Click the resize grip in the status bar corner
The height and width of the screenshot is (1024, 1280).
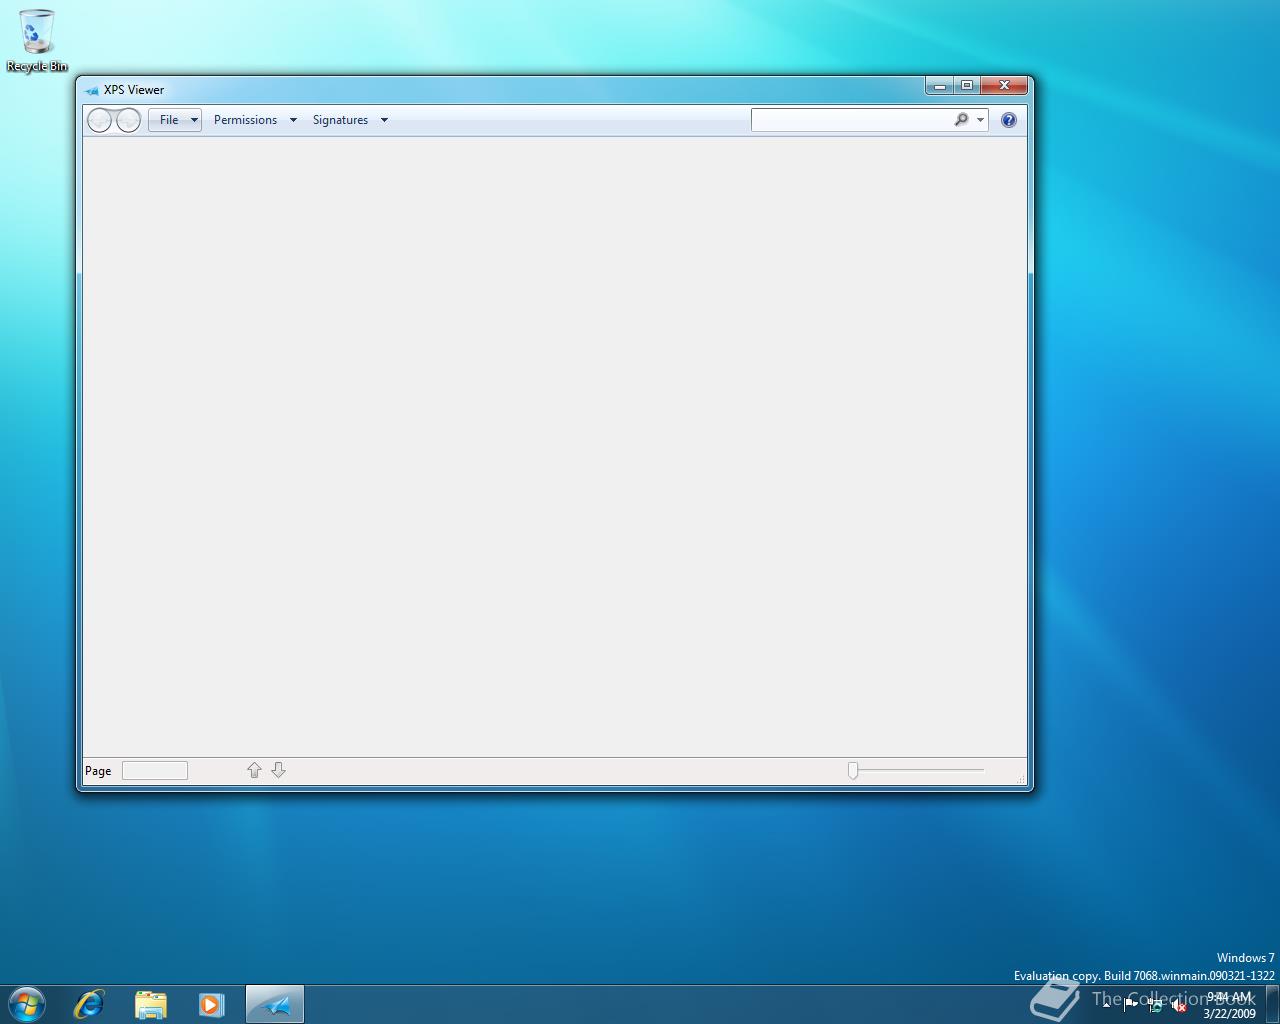(x=1020, y=778)
